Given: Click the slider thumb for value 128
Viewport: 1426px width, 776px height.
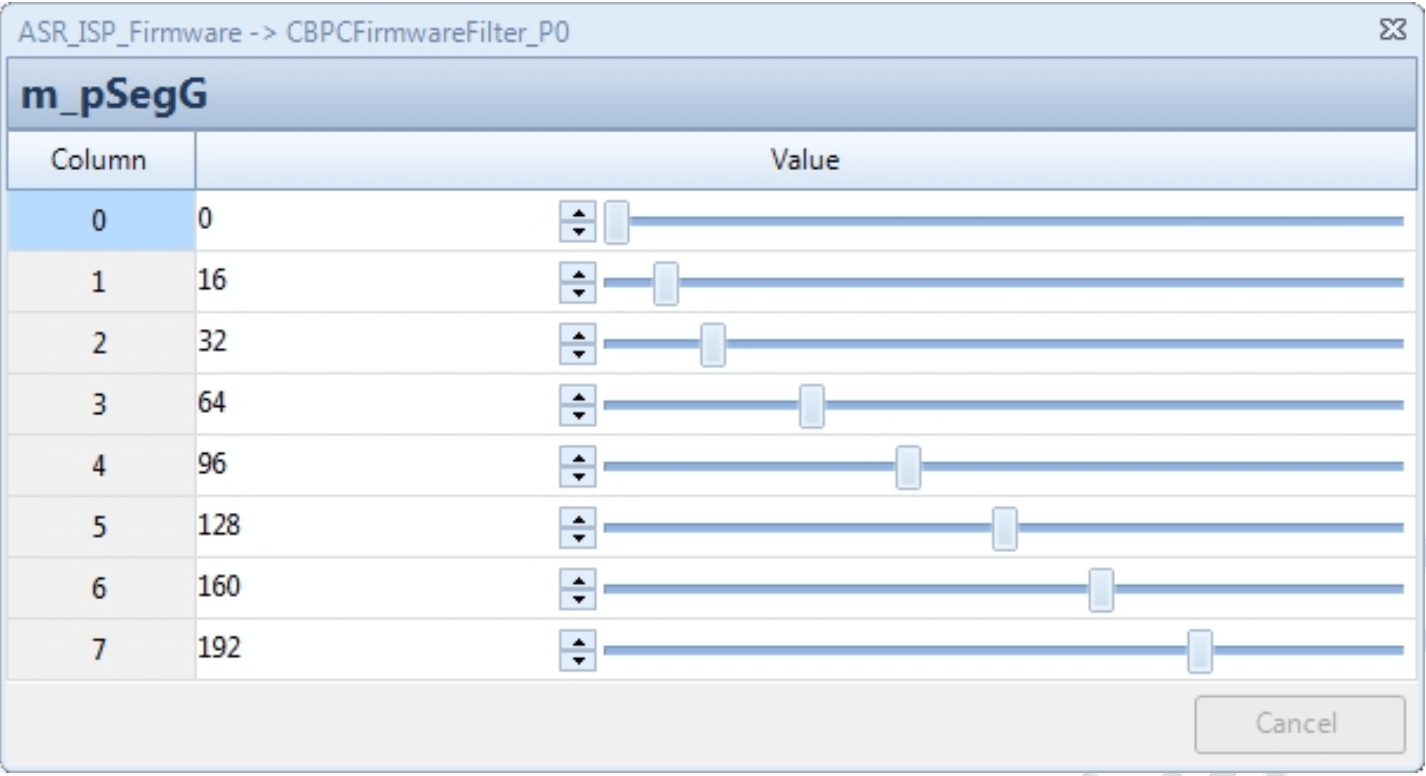Looking at the screenshot, I should (1005, 528).
